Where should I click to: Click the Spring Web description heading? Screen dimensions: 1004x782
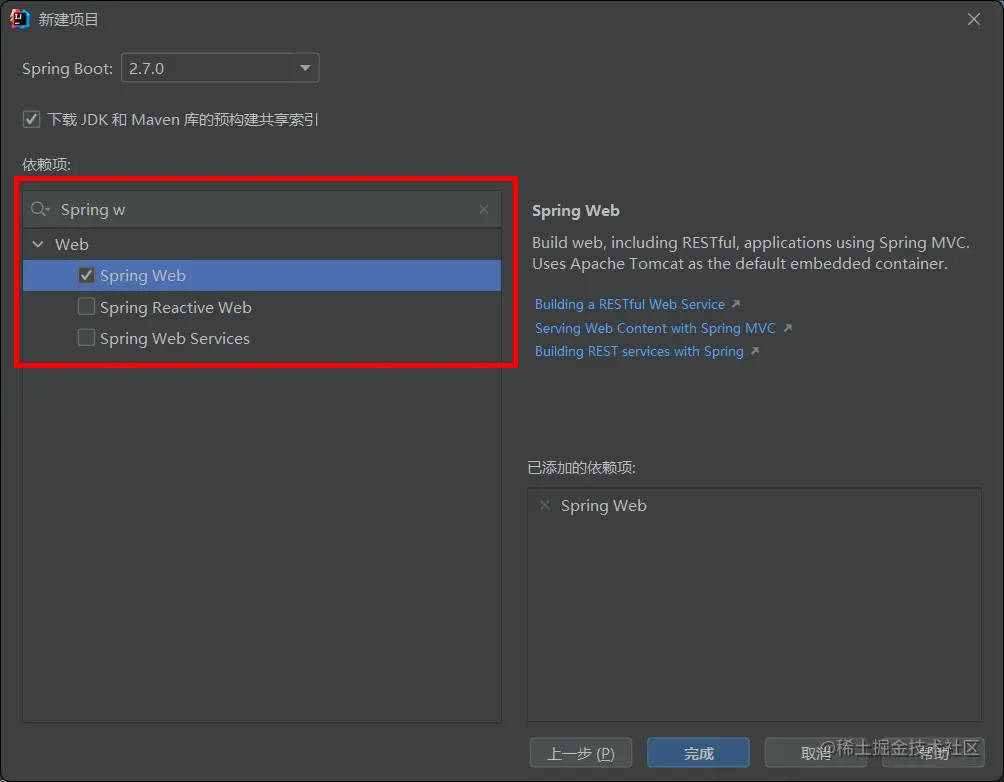click(576, 211)
